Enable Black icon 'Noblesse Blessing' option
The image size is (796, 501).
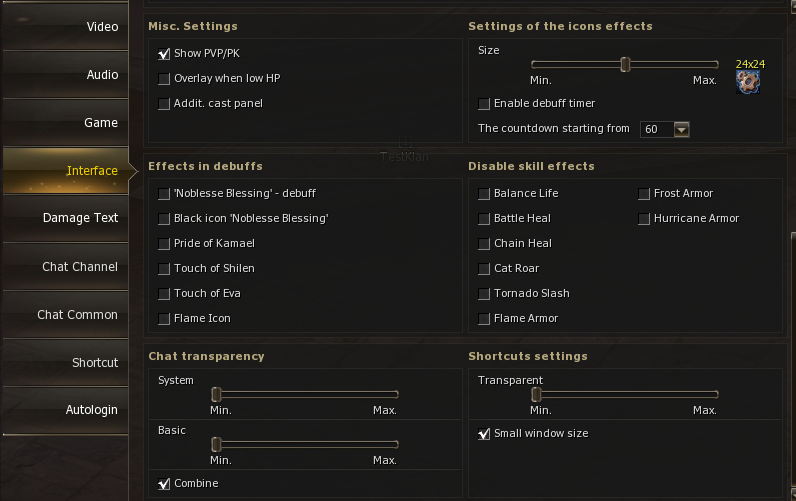[x=164, y=219]
